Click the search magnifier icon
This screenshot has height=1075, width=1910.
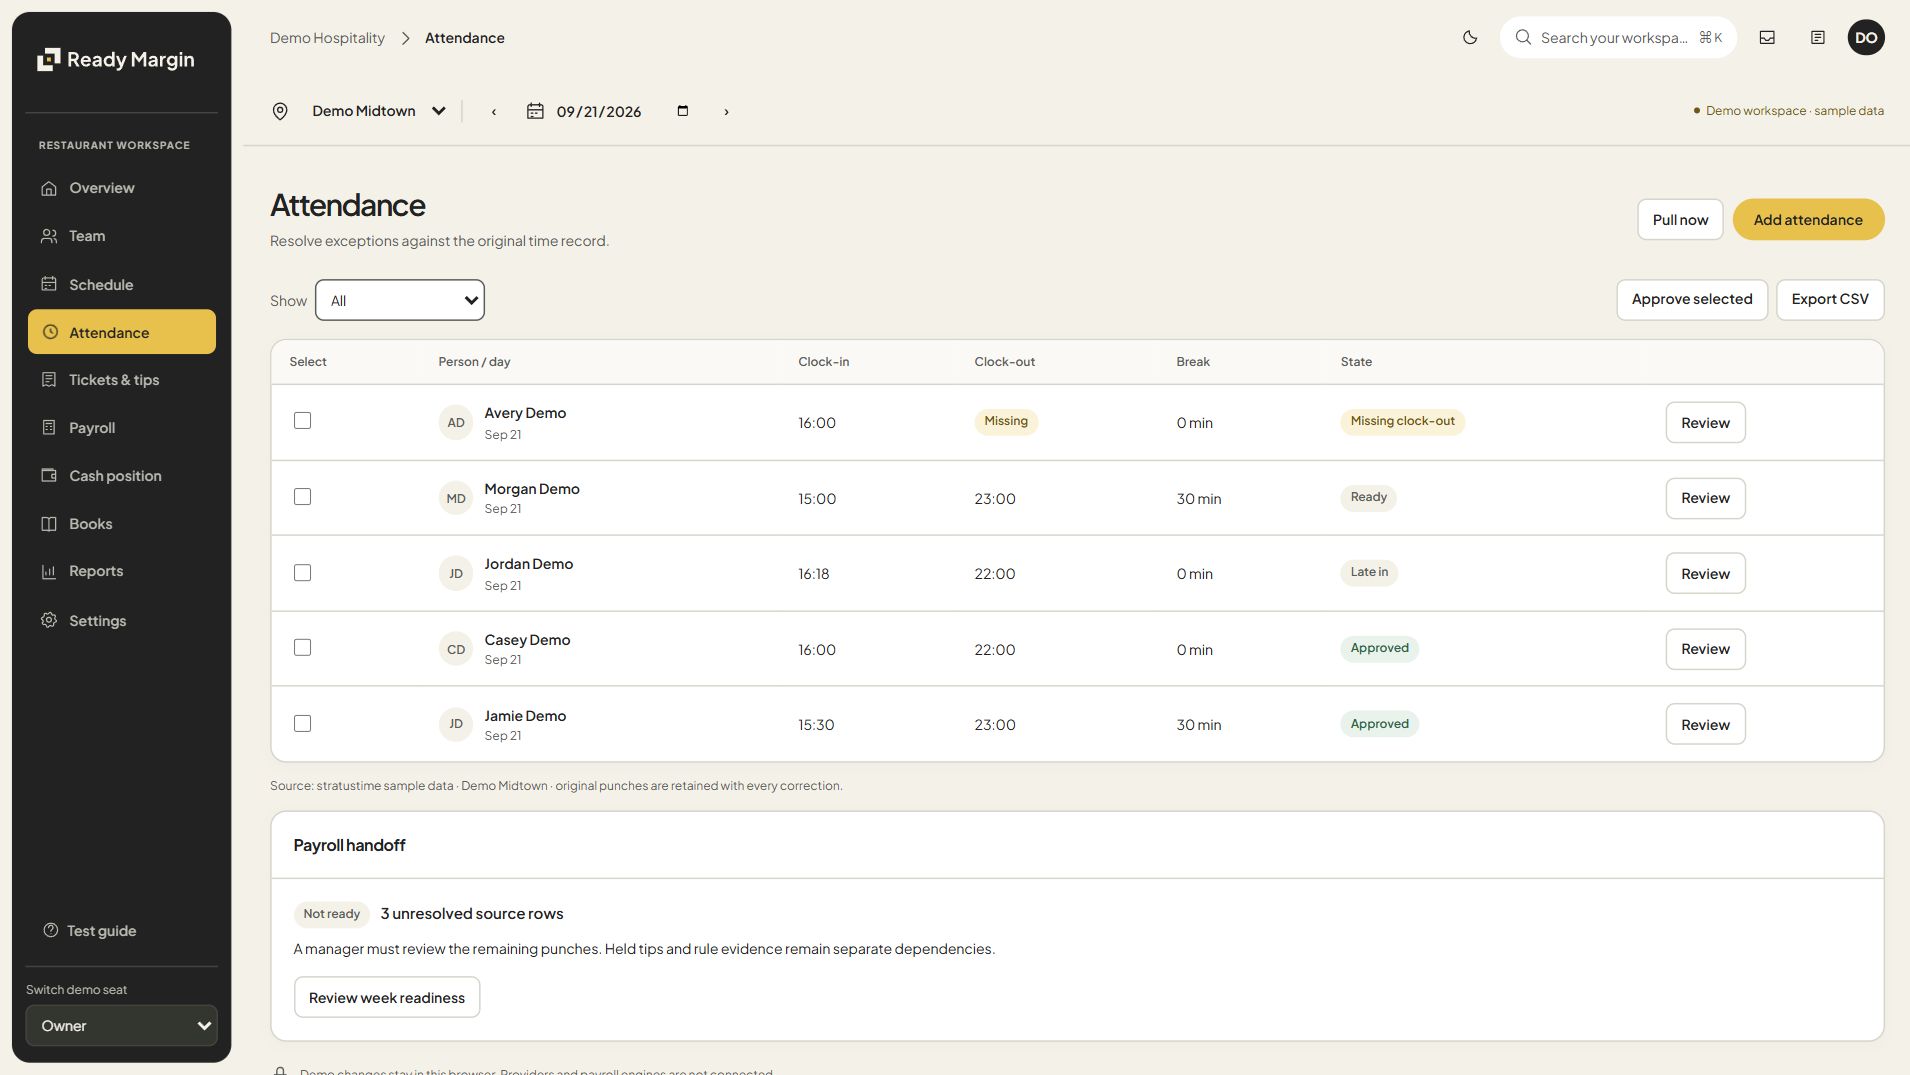point(1523,38)
